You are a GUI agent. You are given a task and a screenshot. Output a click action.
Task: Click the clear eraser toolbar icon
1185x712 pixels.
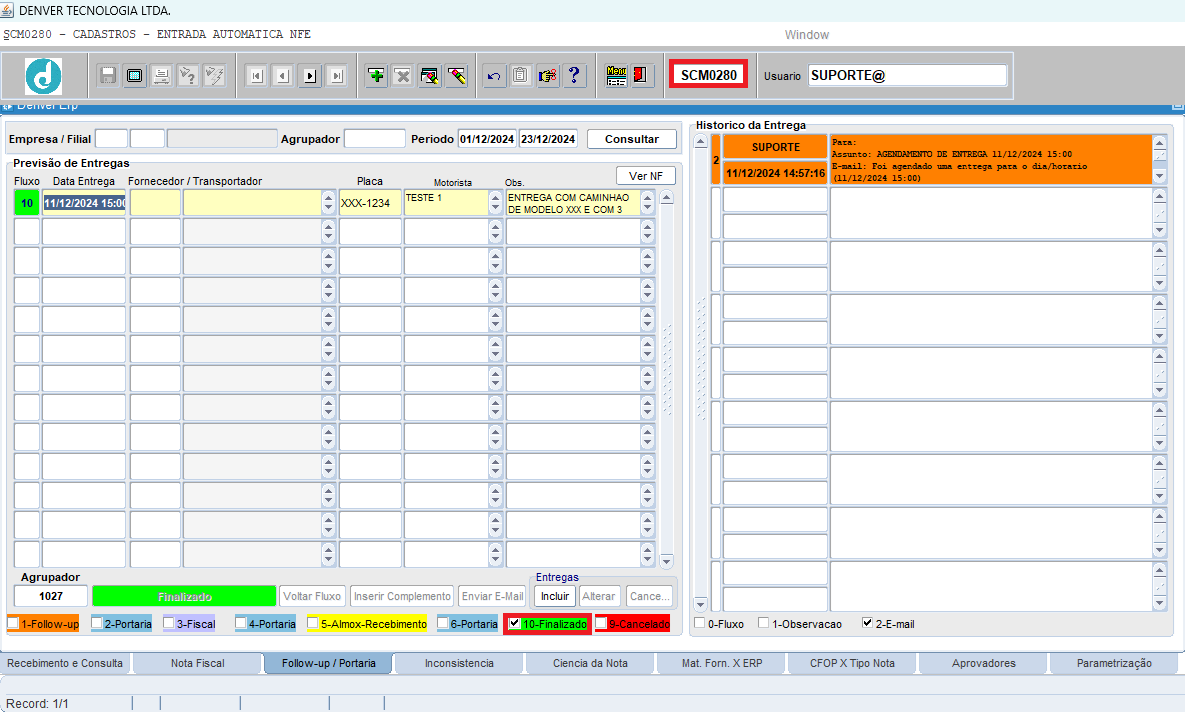point(456,76)
